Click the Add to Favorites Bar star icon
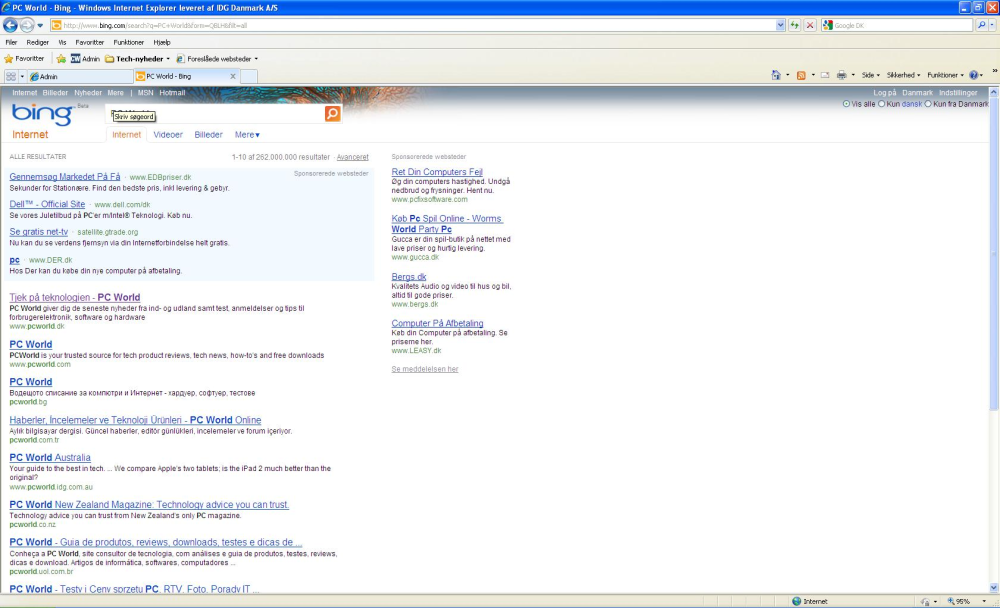 [x=61, y=59]
